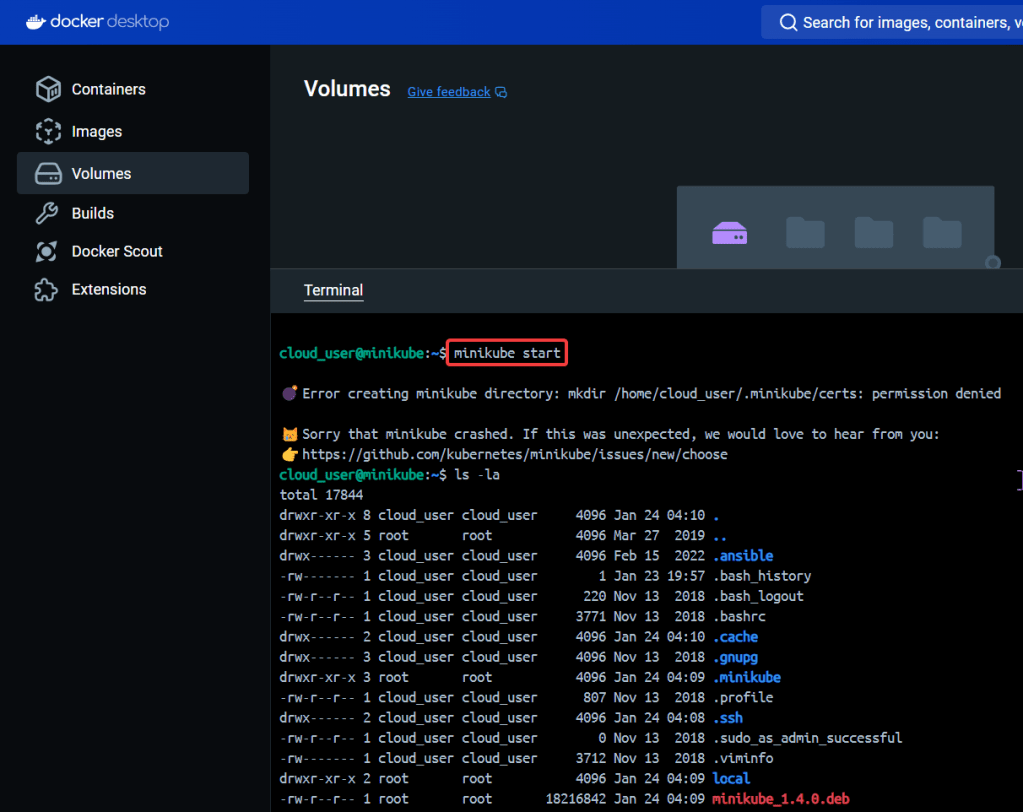The image size is (1023, 812).
Task: Click the highlighted minikube start command
Action: [x=508, y=353]
